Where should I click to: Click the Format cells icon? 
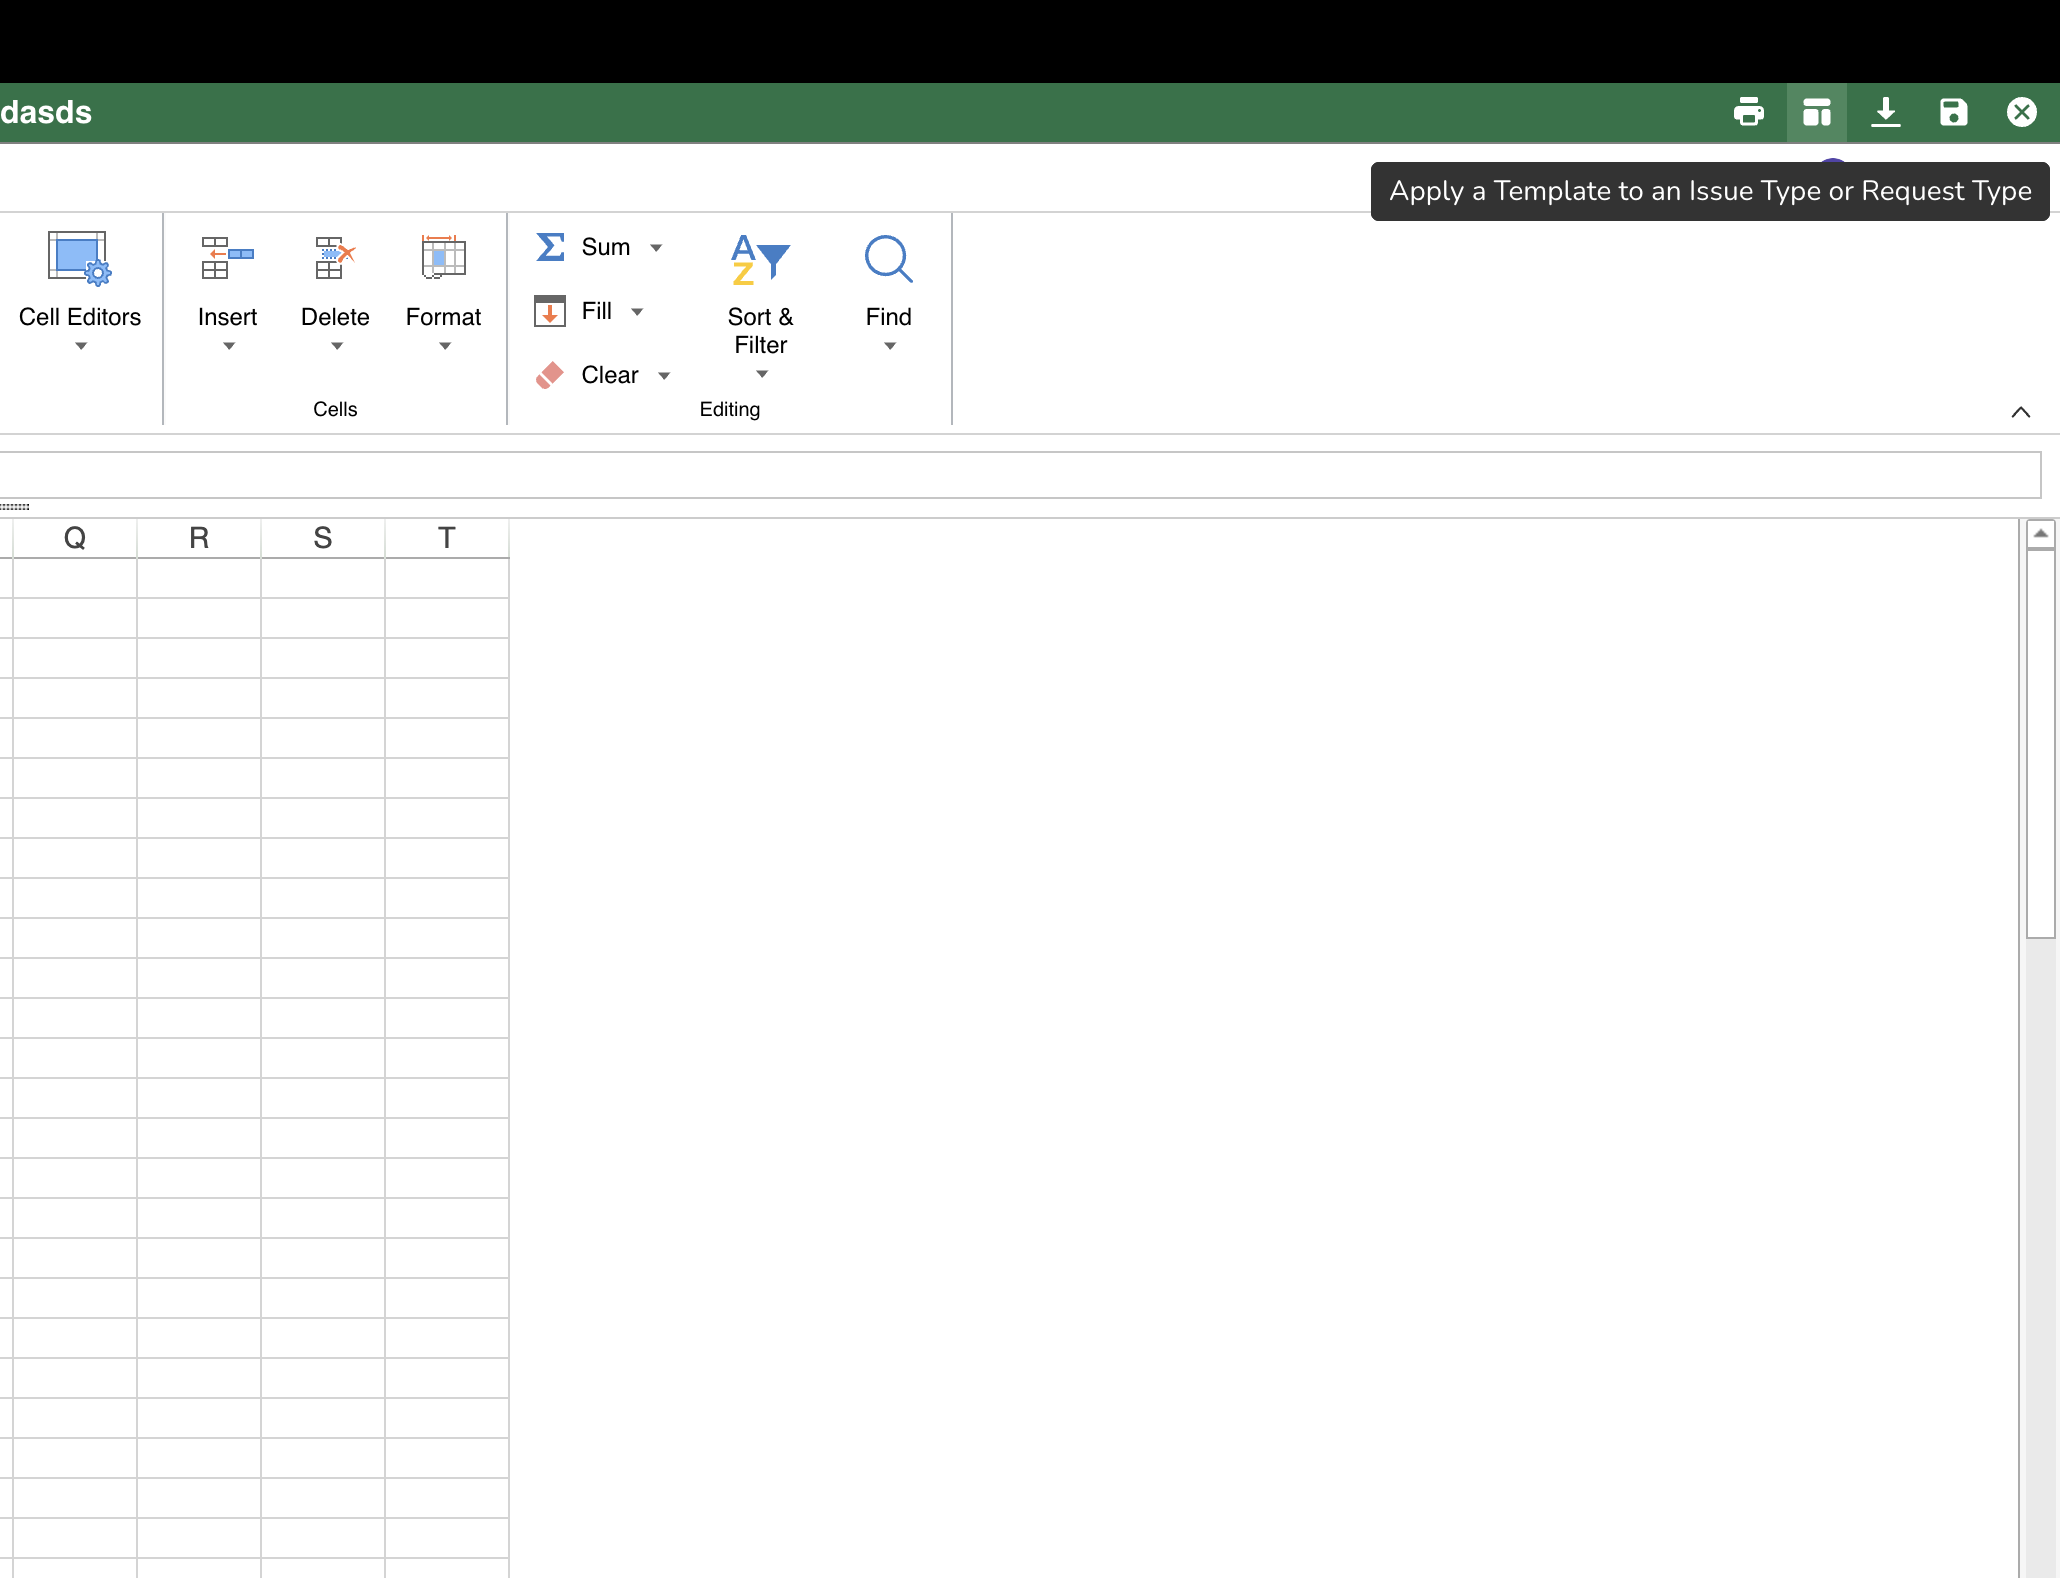click(x=443, y=259)
